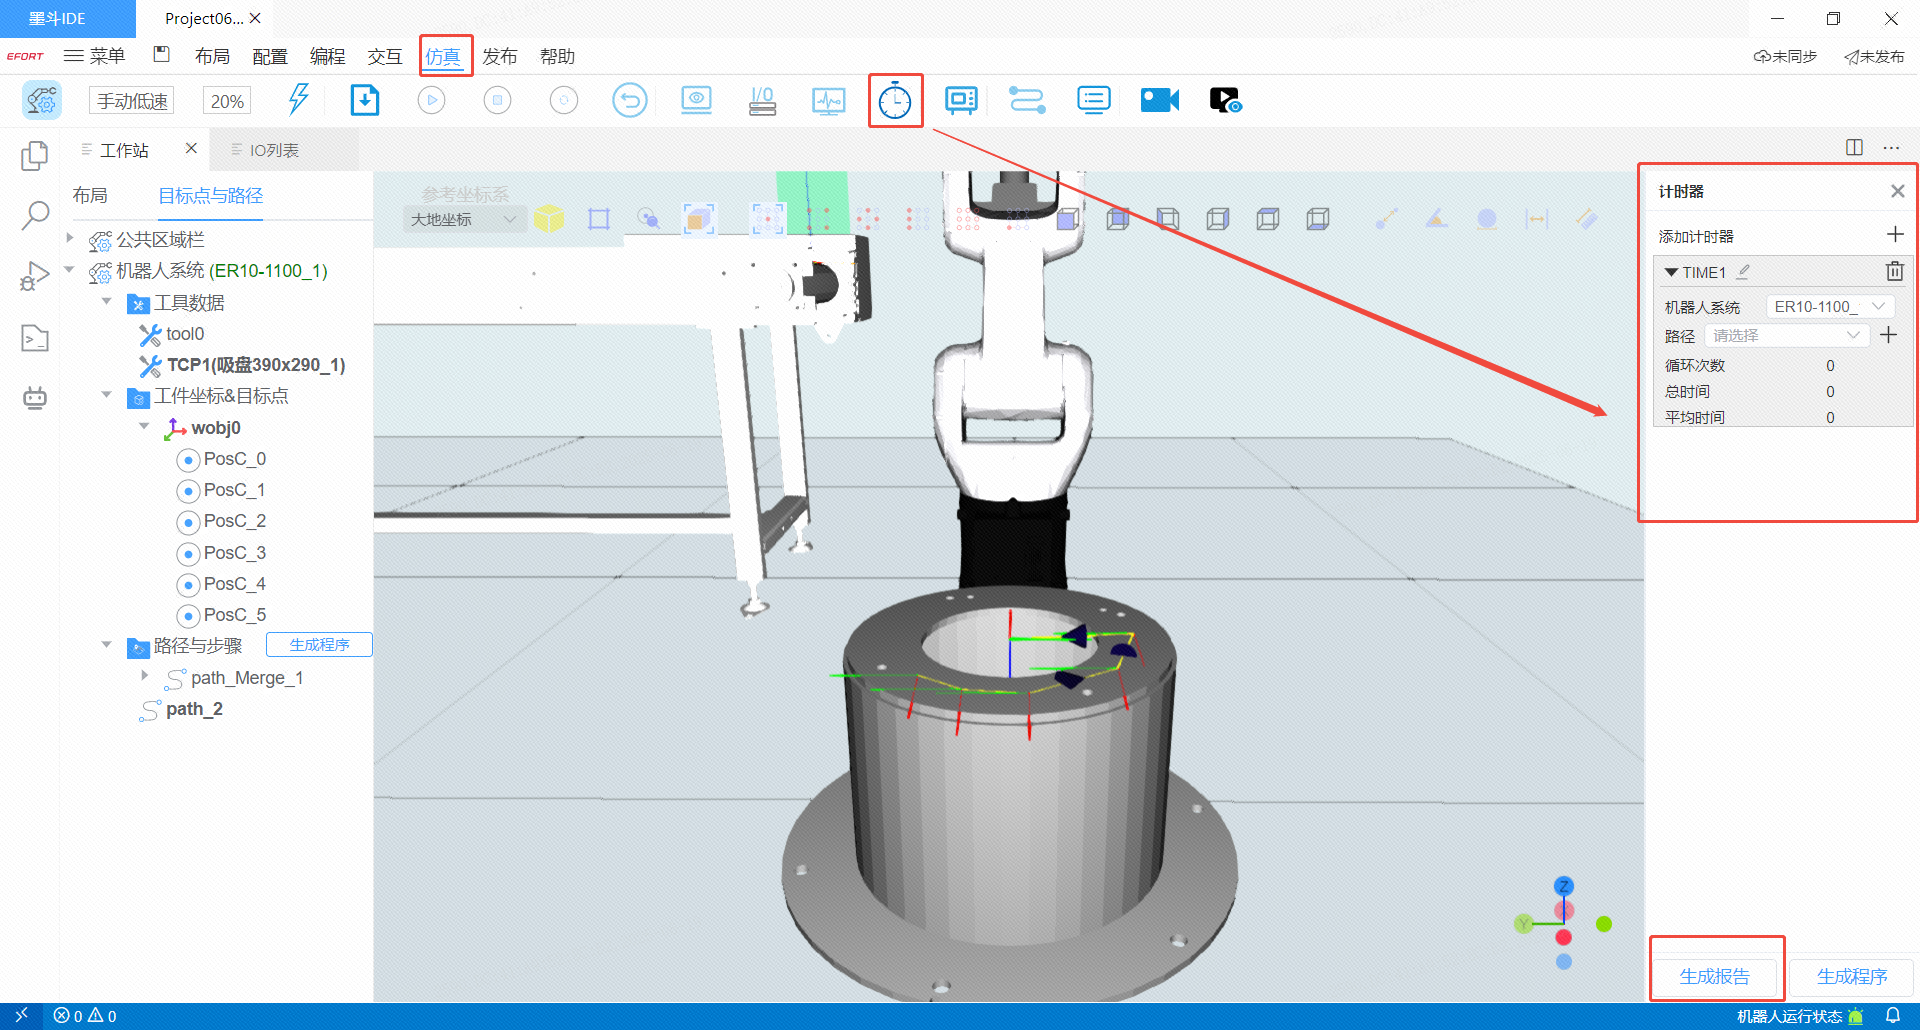This screenshot has height=1030, width=1920.
Task: Toggle the 手动低速 mode button
Action: point(132,101)
